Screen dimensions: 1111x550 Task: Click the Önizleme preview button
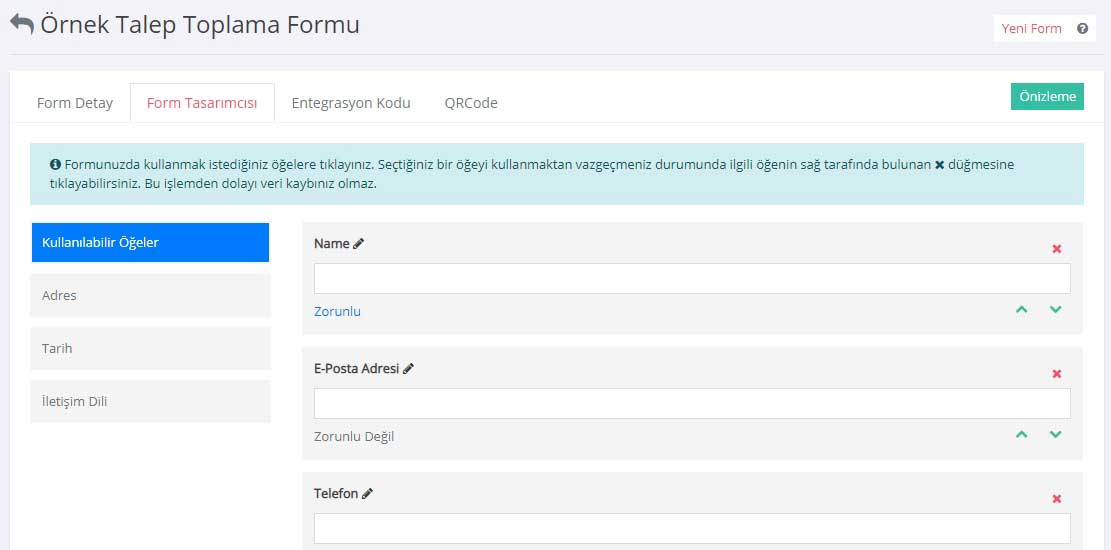coord(1047,96)
